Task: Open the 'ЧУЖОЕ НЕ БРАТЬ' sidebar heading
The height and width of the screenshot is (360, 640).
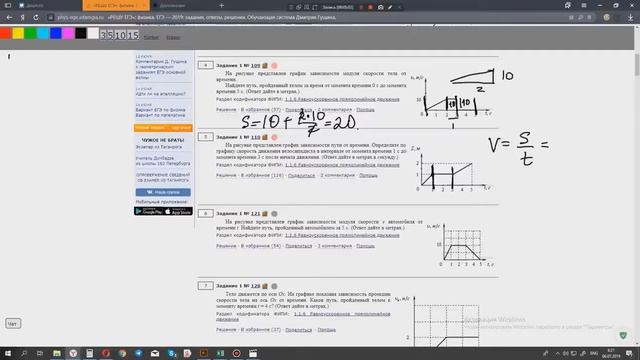Action: tap(163, 140)
